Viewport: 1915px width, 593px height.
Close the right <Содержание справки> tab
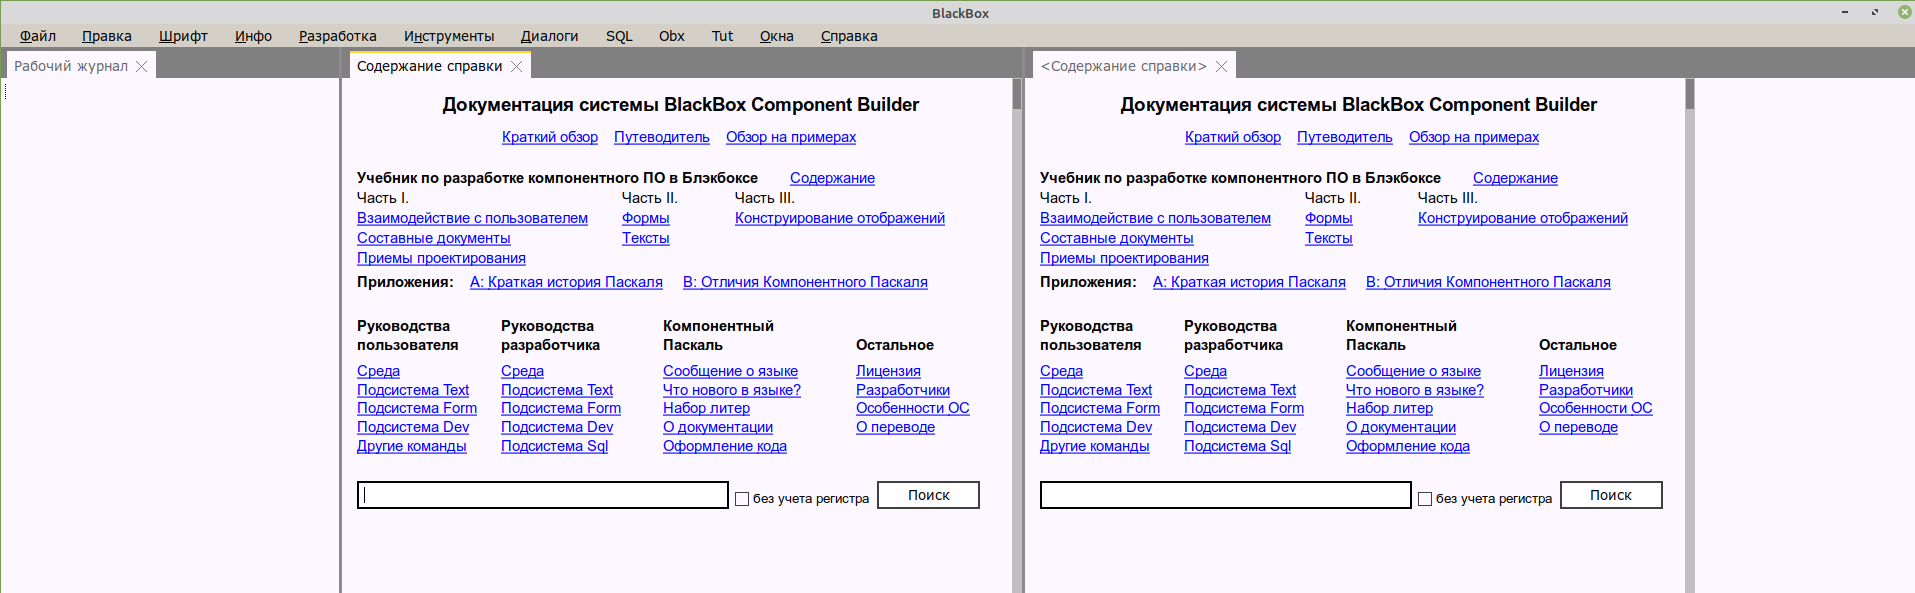coord(1221,66)
